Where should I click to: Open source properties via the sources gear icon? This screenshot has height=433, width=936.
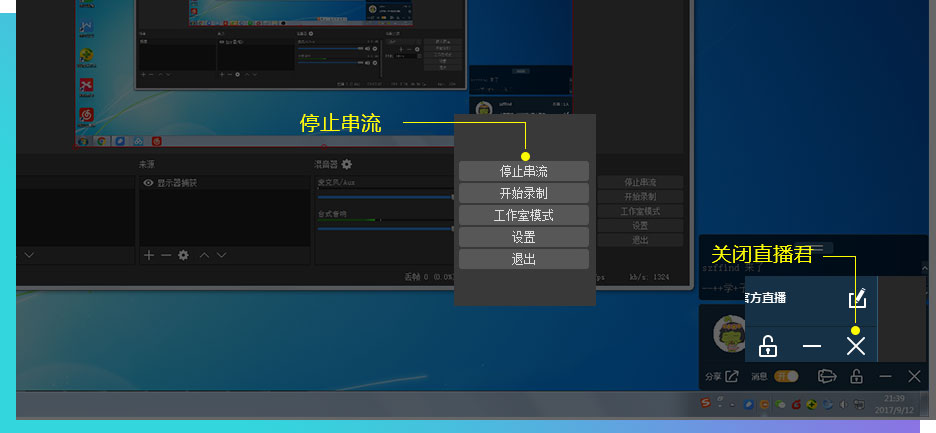coord(183,255)
